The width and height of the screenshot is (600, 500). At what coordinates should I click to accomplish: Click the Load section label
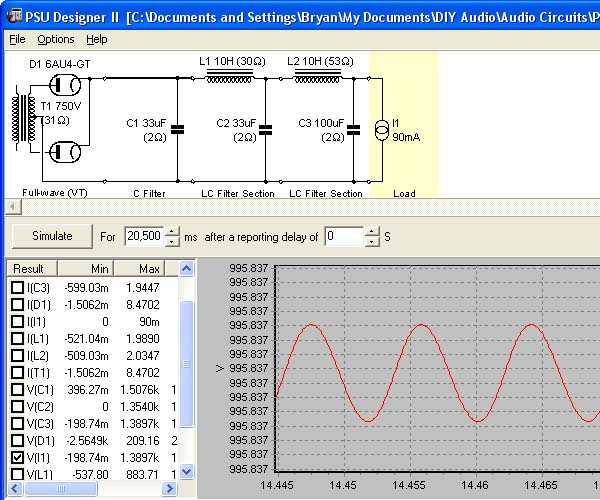click(x=404, y=194)
